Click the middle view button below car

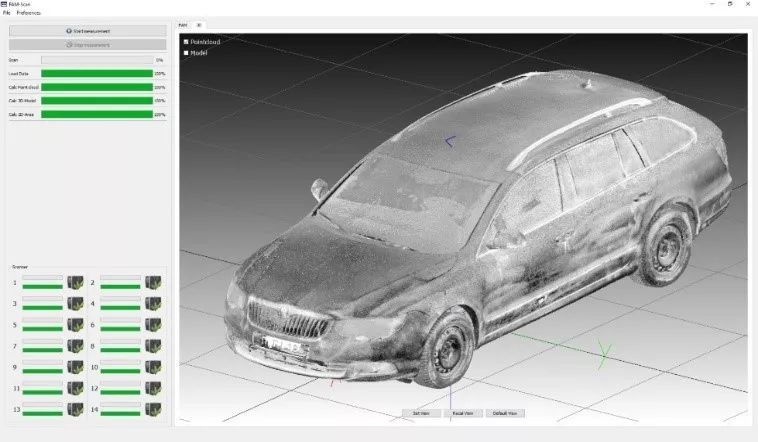click(x=463, y=413)
